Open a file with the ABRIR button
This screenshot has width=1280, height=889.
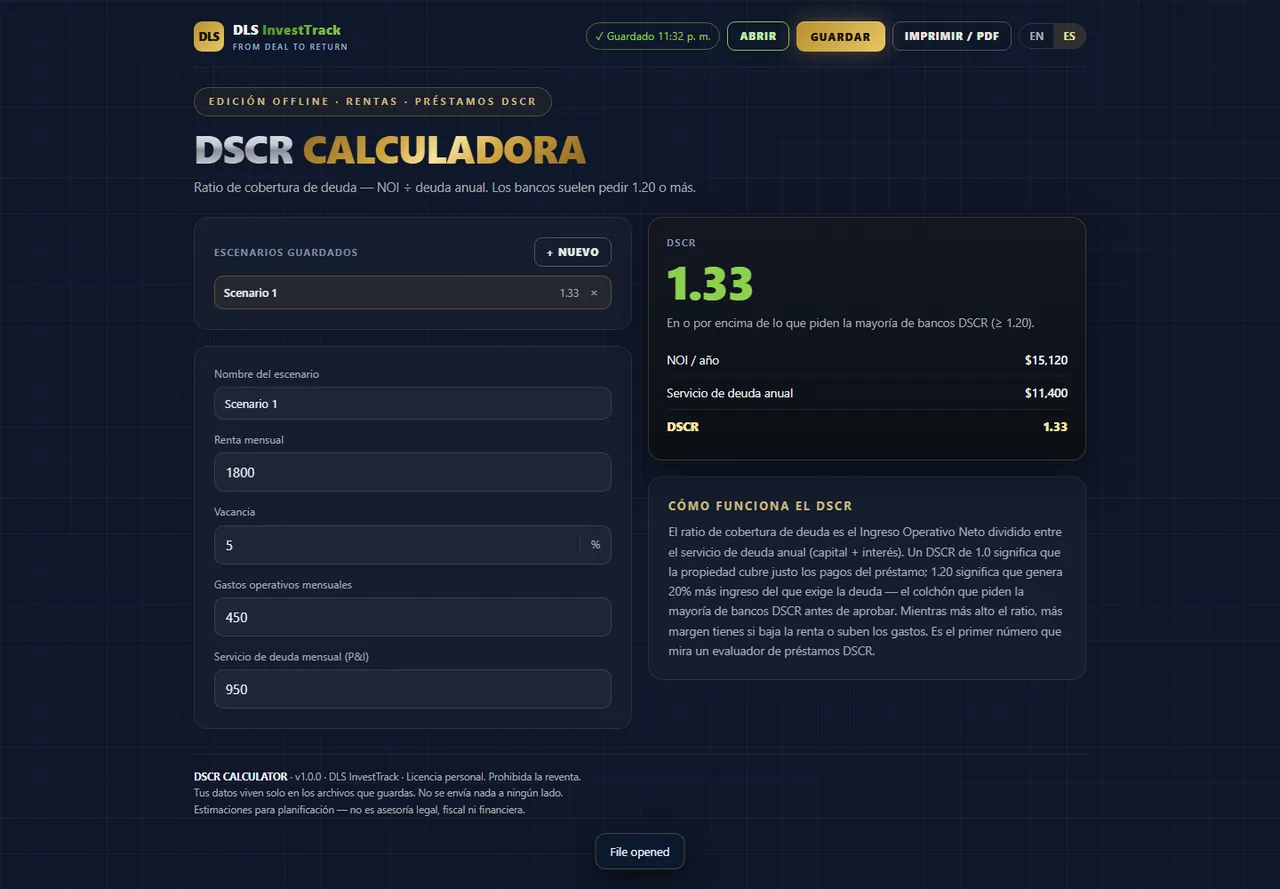(758, 36)
